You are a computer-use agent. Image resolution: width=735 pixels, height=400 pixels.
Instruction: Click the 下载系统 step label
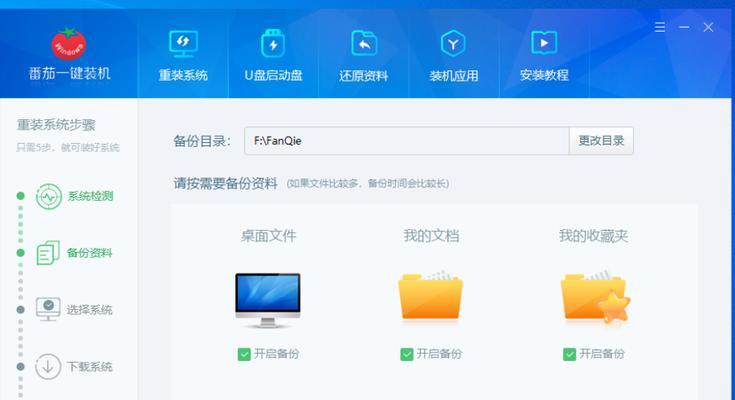(90, 367)
